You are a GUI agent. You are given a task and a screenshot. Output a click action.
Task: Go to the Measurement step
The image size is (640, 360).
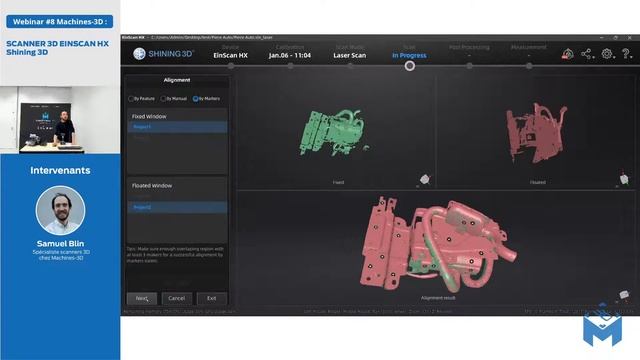[x=529, y=47]
